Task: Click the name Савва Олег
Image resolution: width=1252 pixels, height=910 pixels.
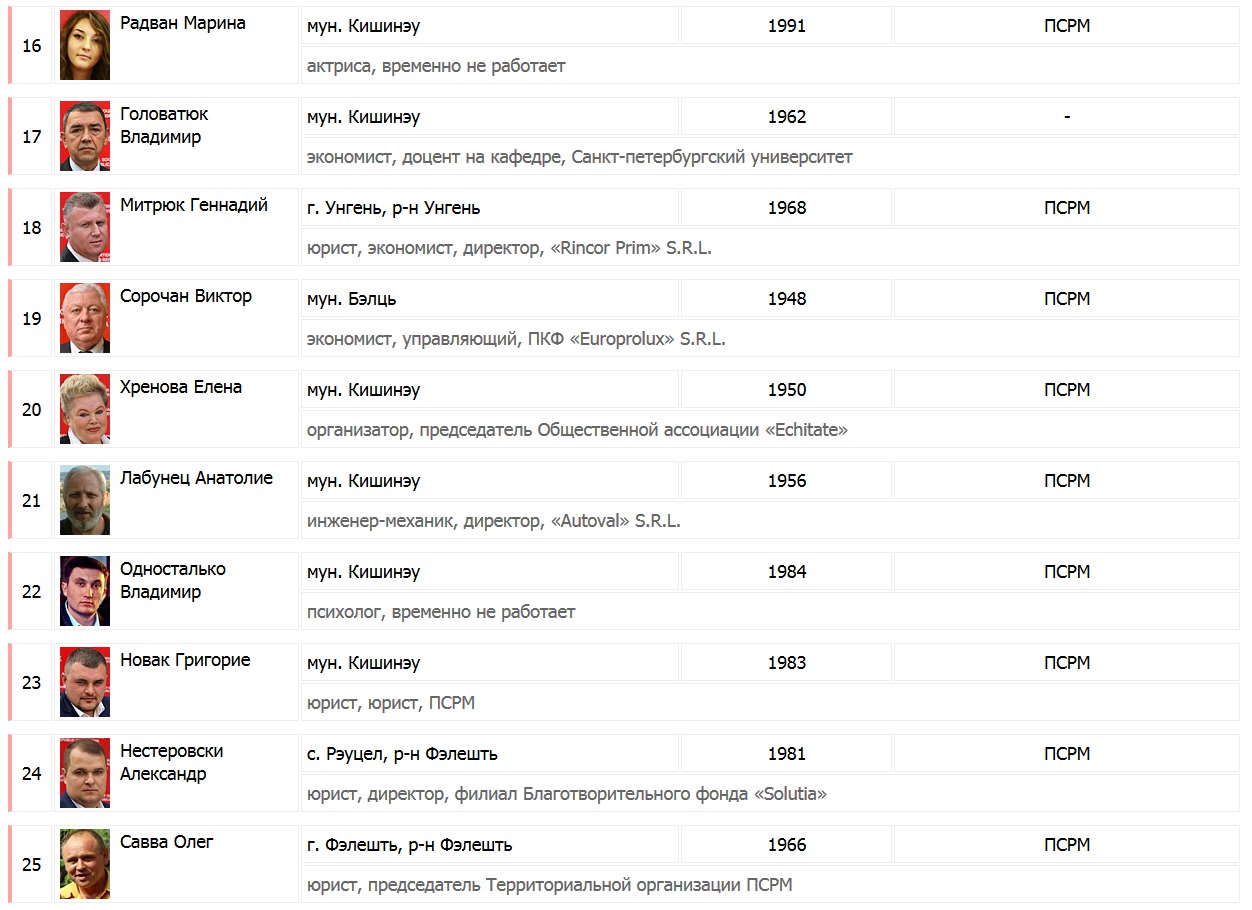Action: click(x=167, y=842)
